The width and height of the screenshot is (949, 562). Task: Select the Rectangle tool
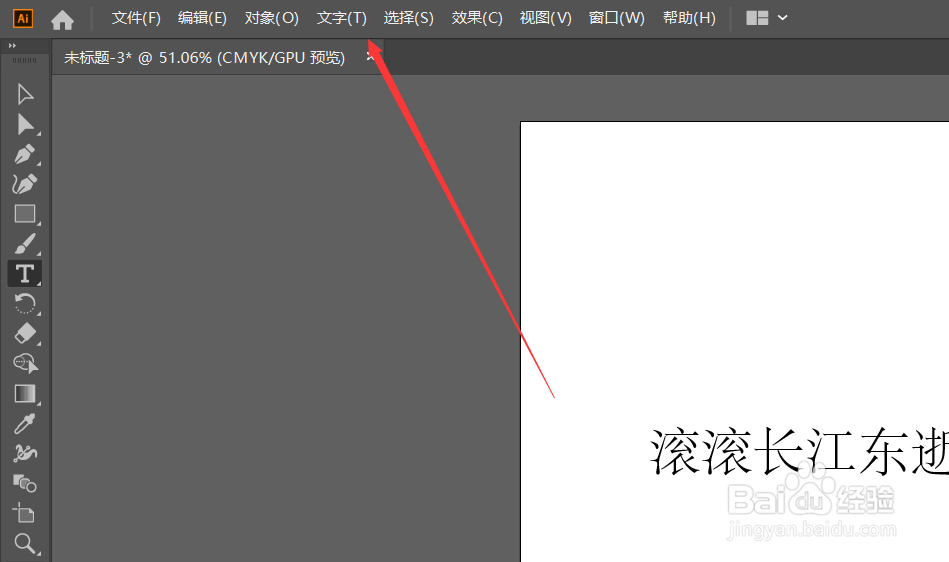click(x=25, y=214)
